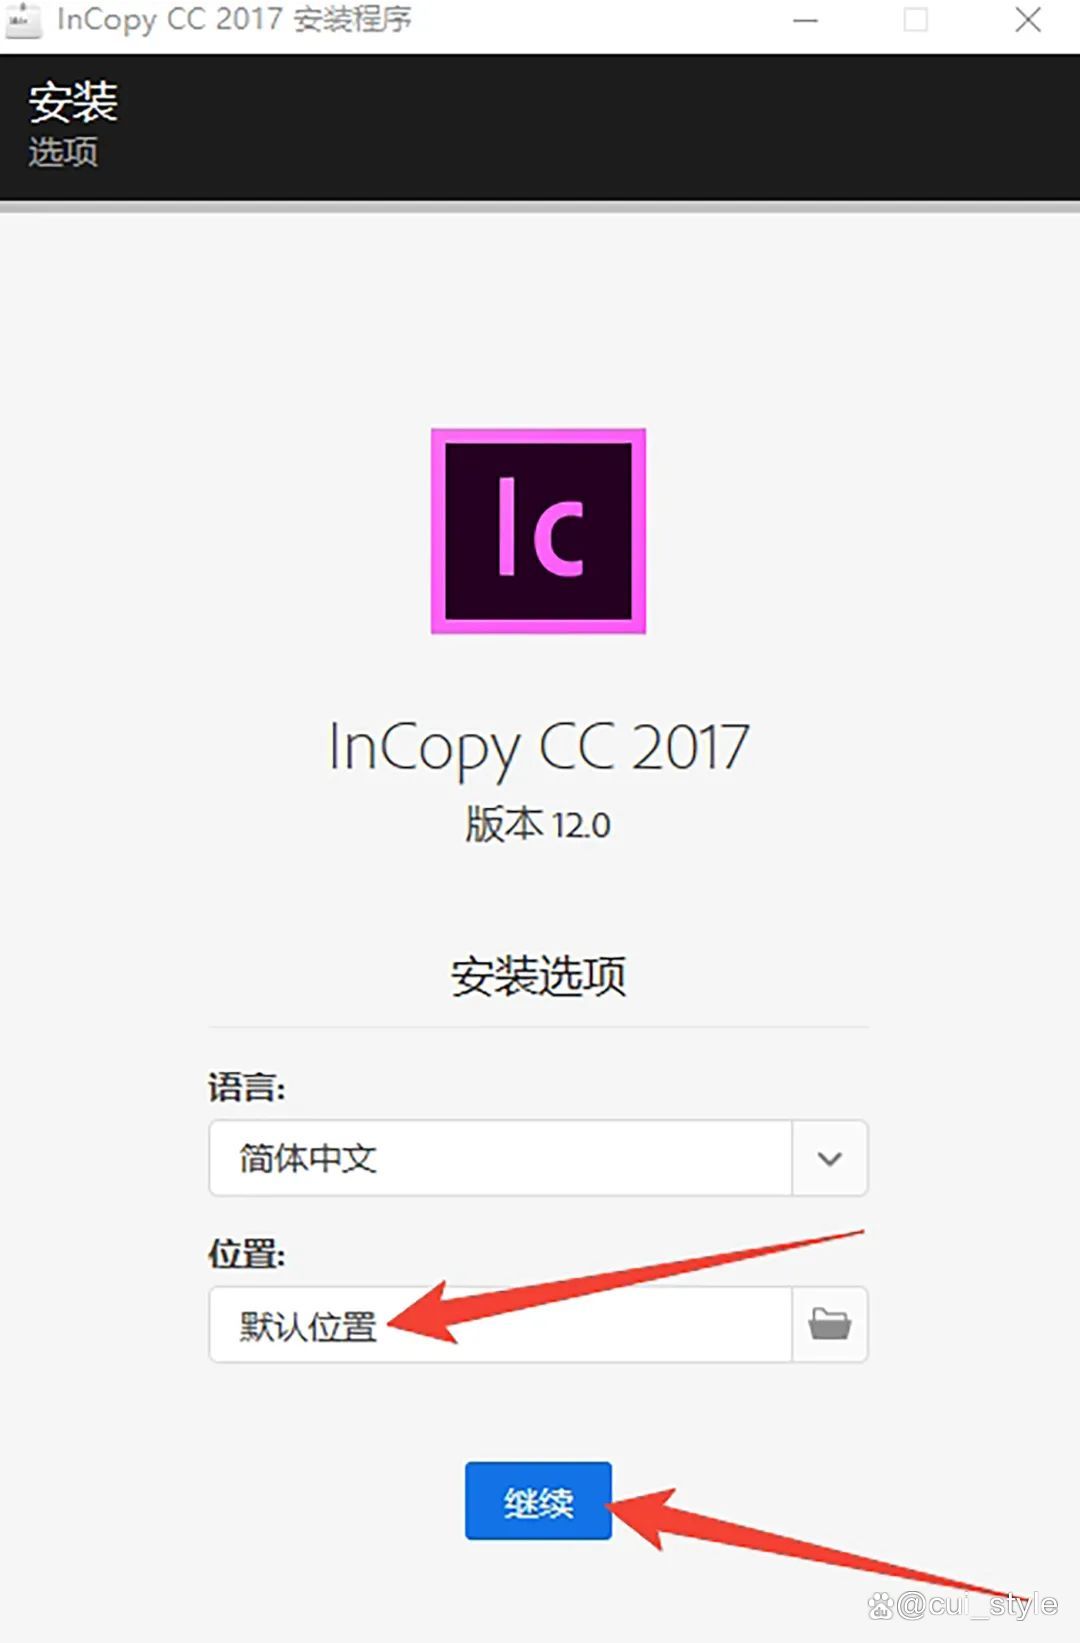The width and height of the screenshot is (1080, 1643).
Task: Click the 安装 header title
Action: click(73, 102)
